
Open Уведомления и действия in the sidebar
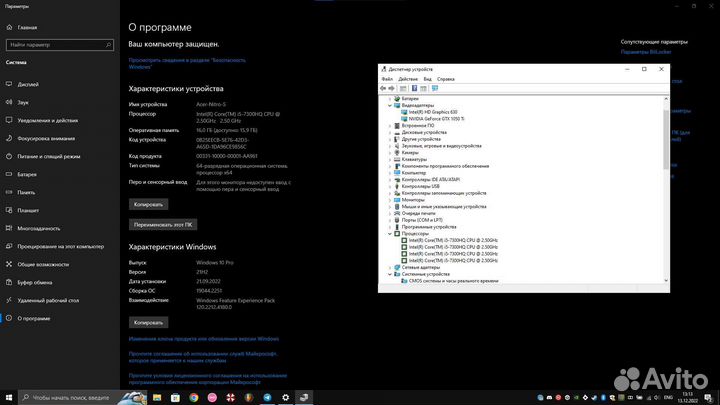click(48, 120)
